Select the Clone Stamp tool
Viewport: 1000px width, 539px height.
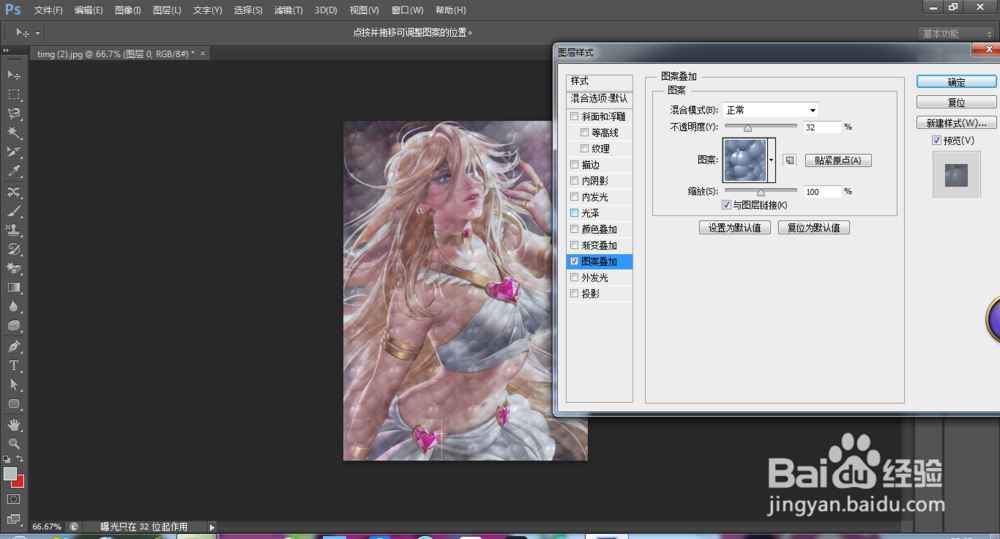pyautogui.click(x=13, y=230)
